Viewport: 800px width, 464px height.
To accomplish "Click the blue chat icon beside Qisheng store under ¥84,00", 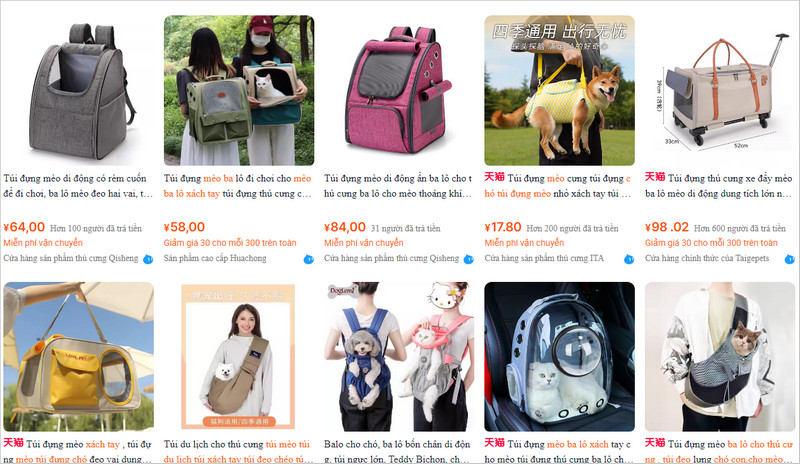I will click(468, 259).
